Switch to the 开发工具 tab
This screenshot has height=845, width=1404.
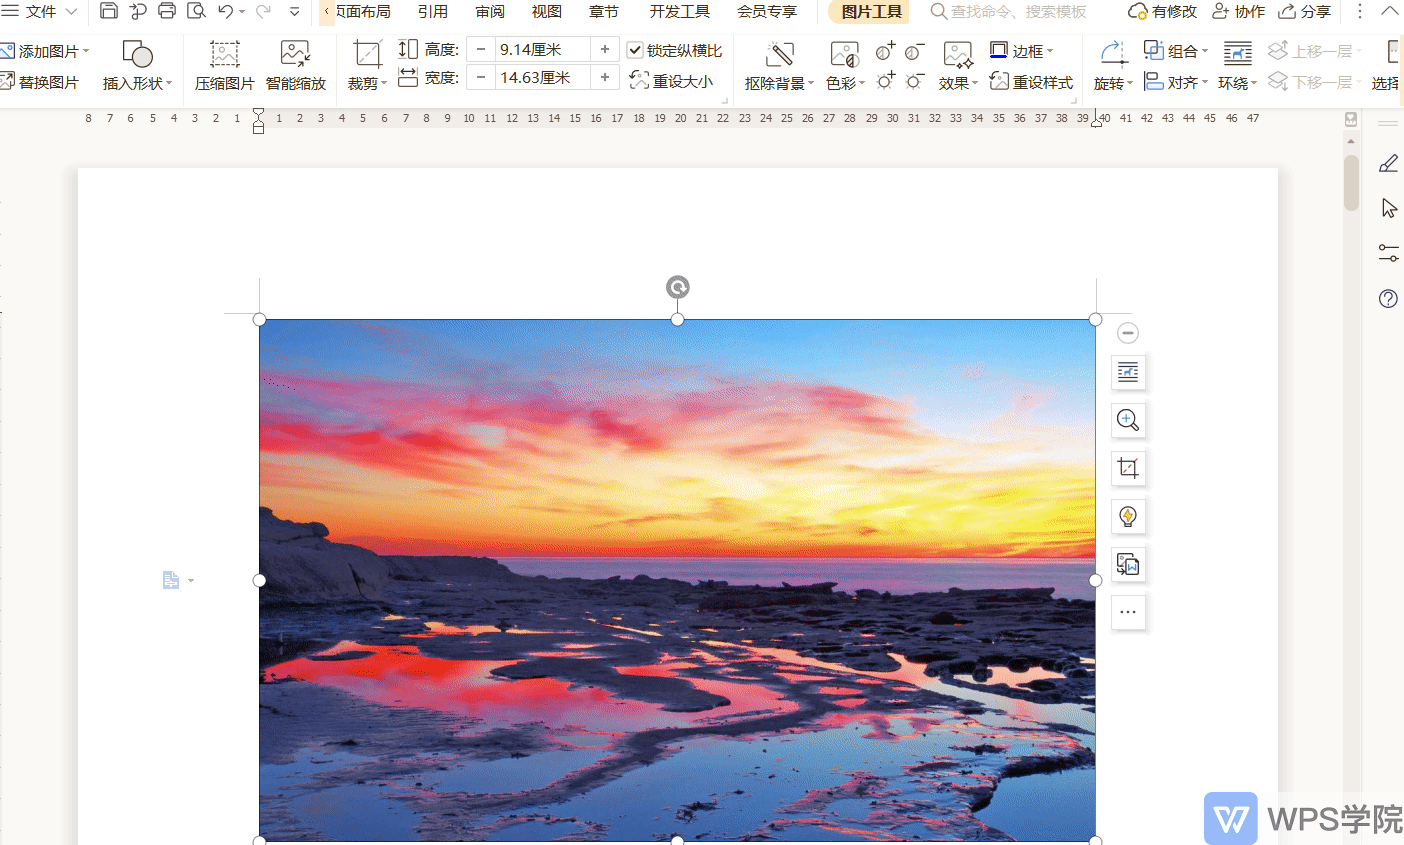[x=680, y=11]
